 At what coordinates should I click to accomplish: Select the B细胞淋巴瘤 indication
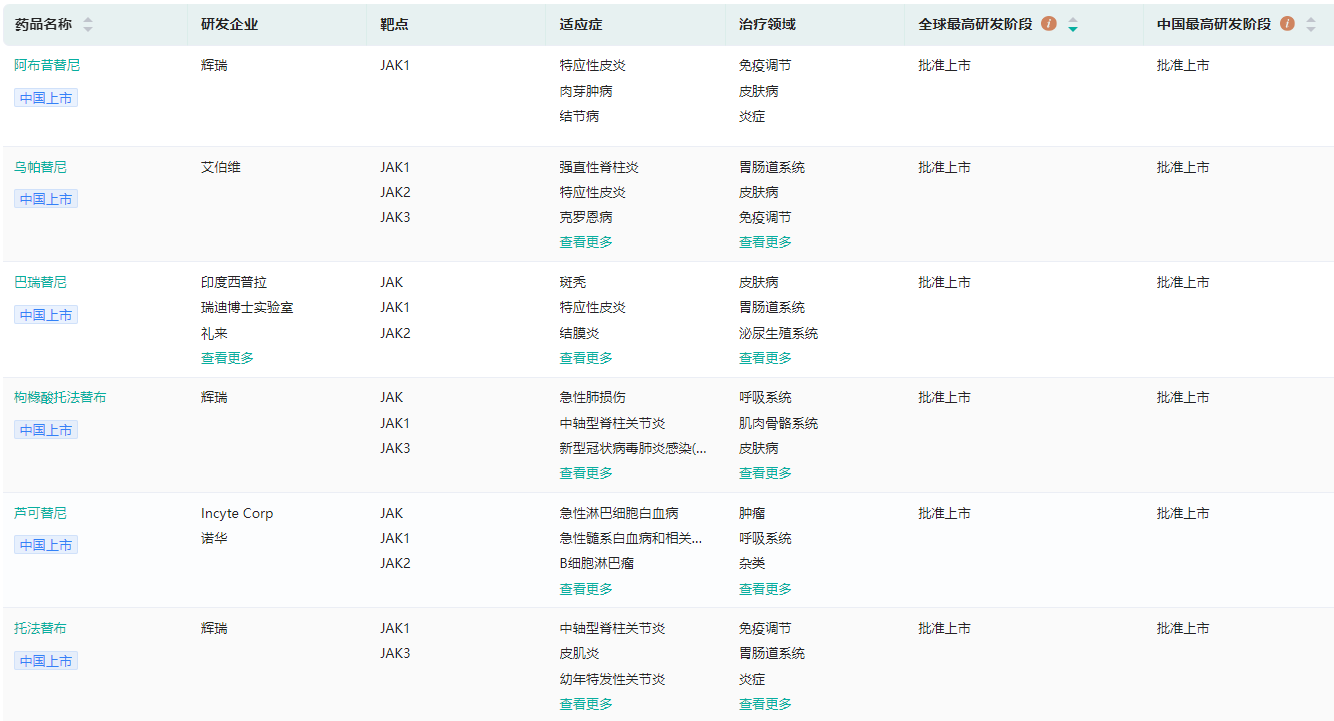[x=596, y=563]
